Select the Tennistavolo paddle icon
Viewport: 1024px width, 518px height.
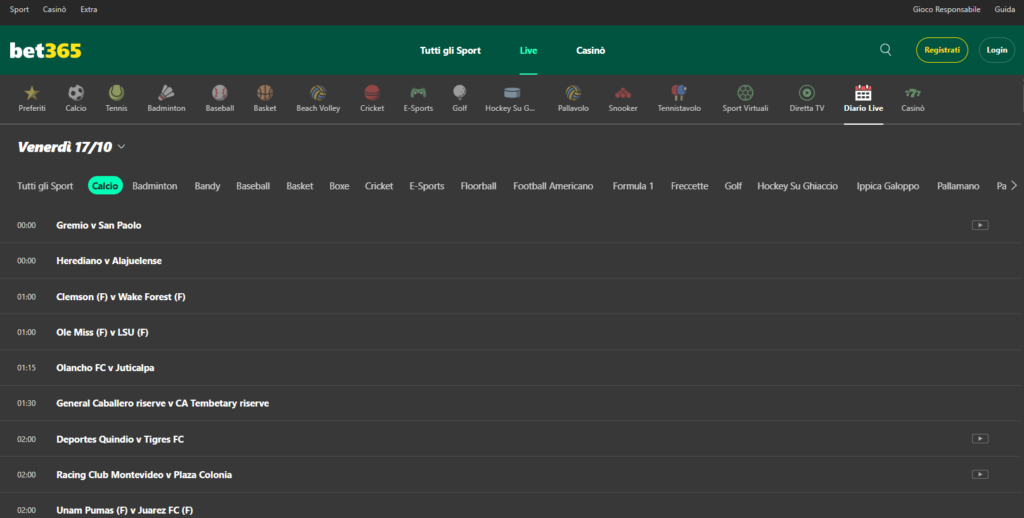point(679,93)
